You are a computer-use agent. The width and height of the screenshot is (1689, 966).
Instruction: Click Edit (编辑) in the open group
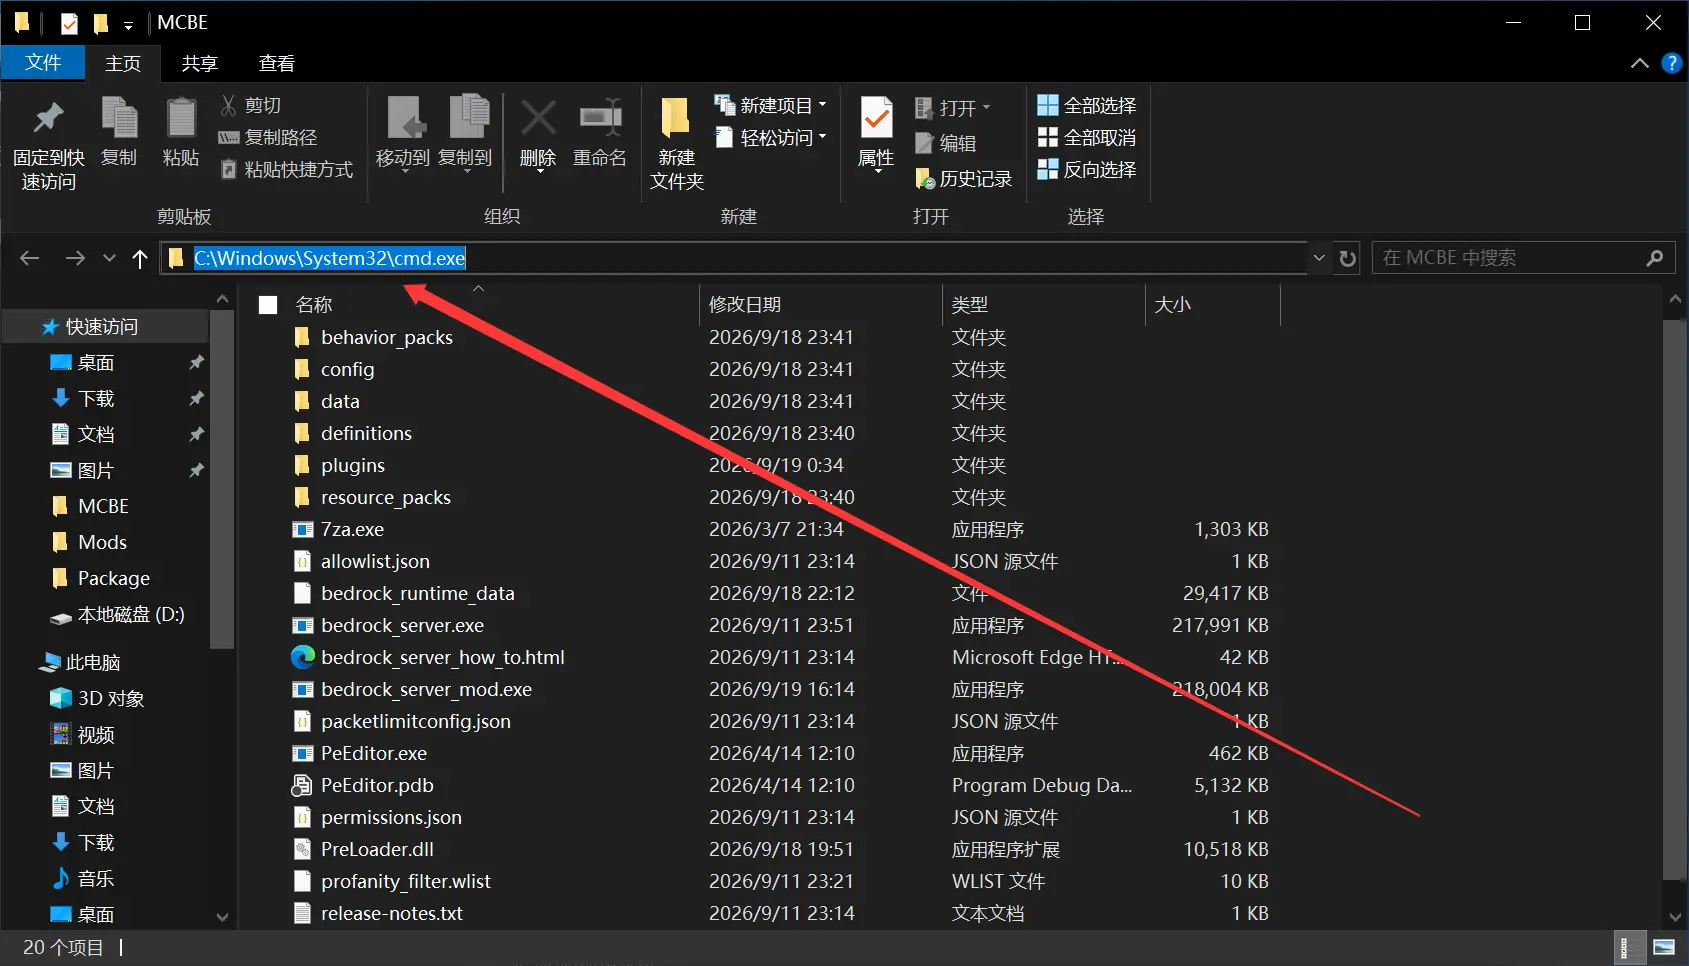(946, 143)
